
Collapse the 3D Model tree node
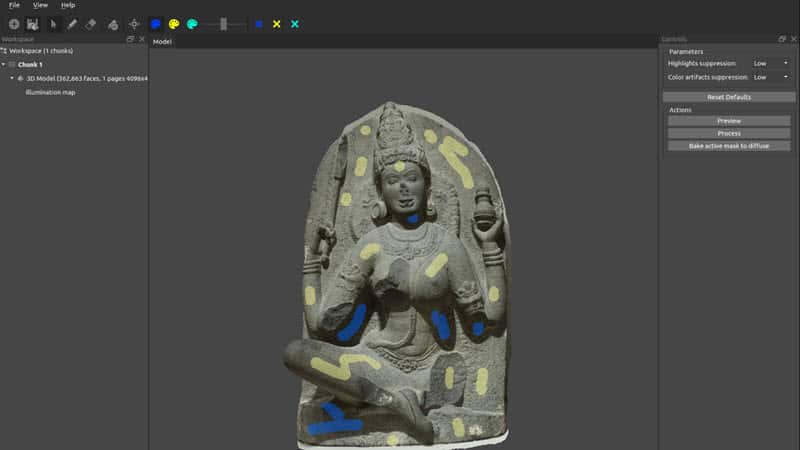[12, 79]
